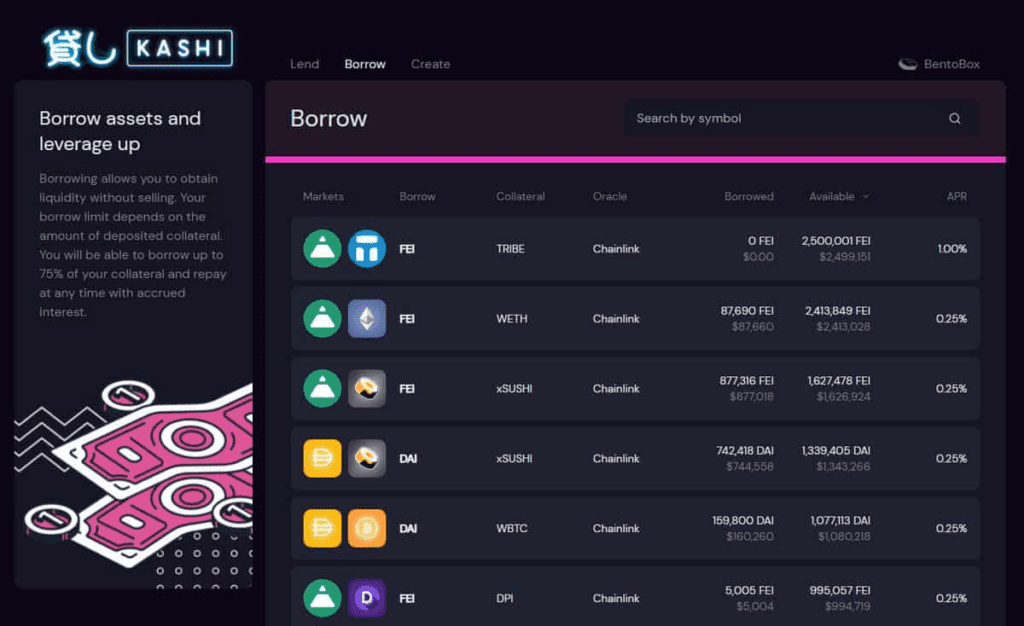Focus the Search by symbol field
This screenshot has height=626, width=1024.
pos(801,118)
